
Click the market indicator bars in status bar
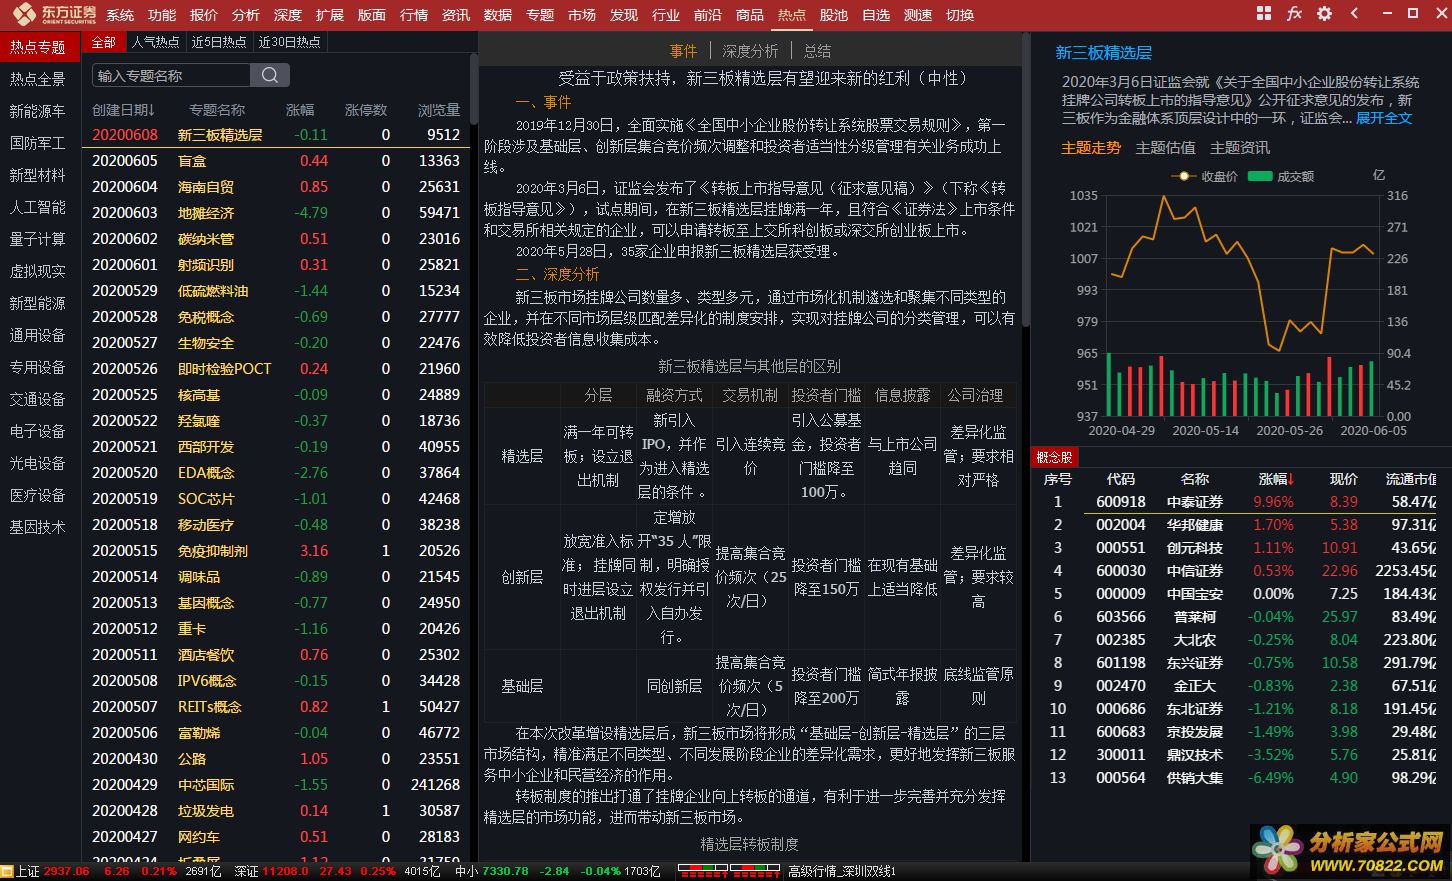pos(730,872)
